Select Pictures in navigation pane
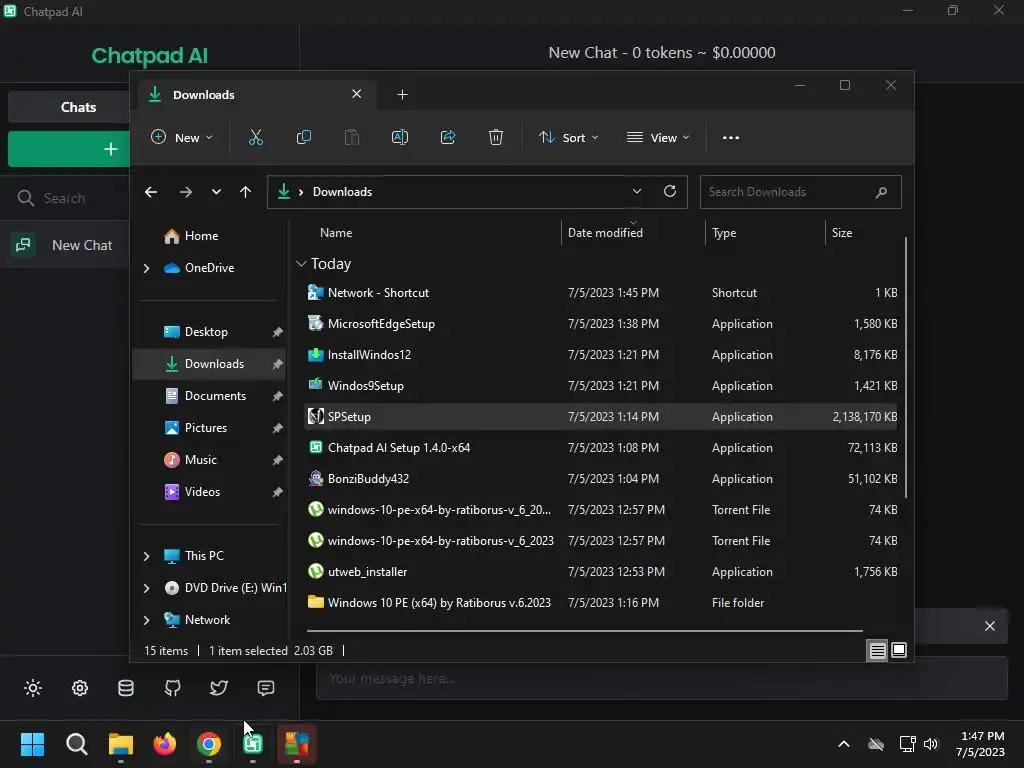Viewport: 1024px width, 768px height. click(206, 428)
